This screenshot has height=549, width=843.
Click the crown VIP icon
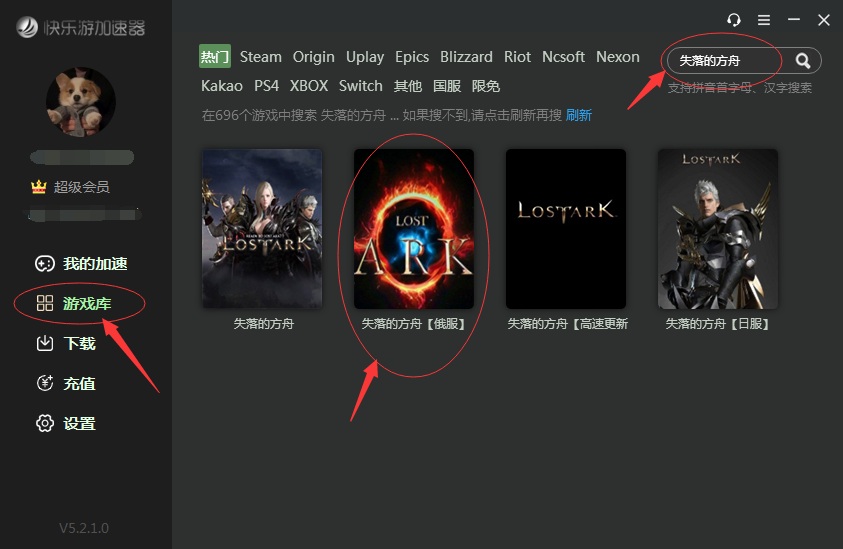39,187
